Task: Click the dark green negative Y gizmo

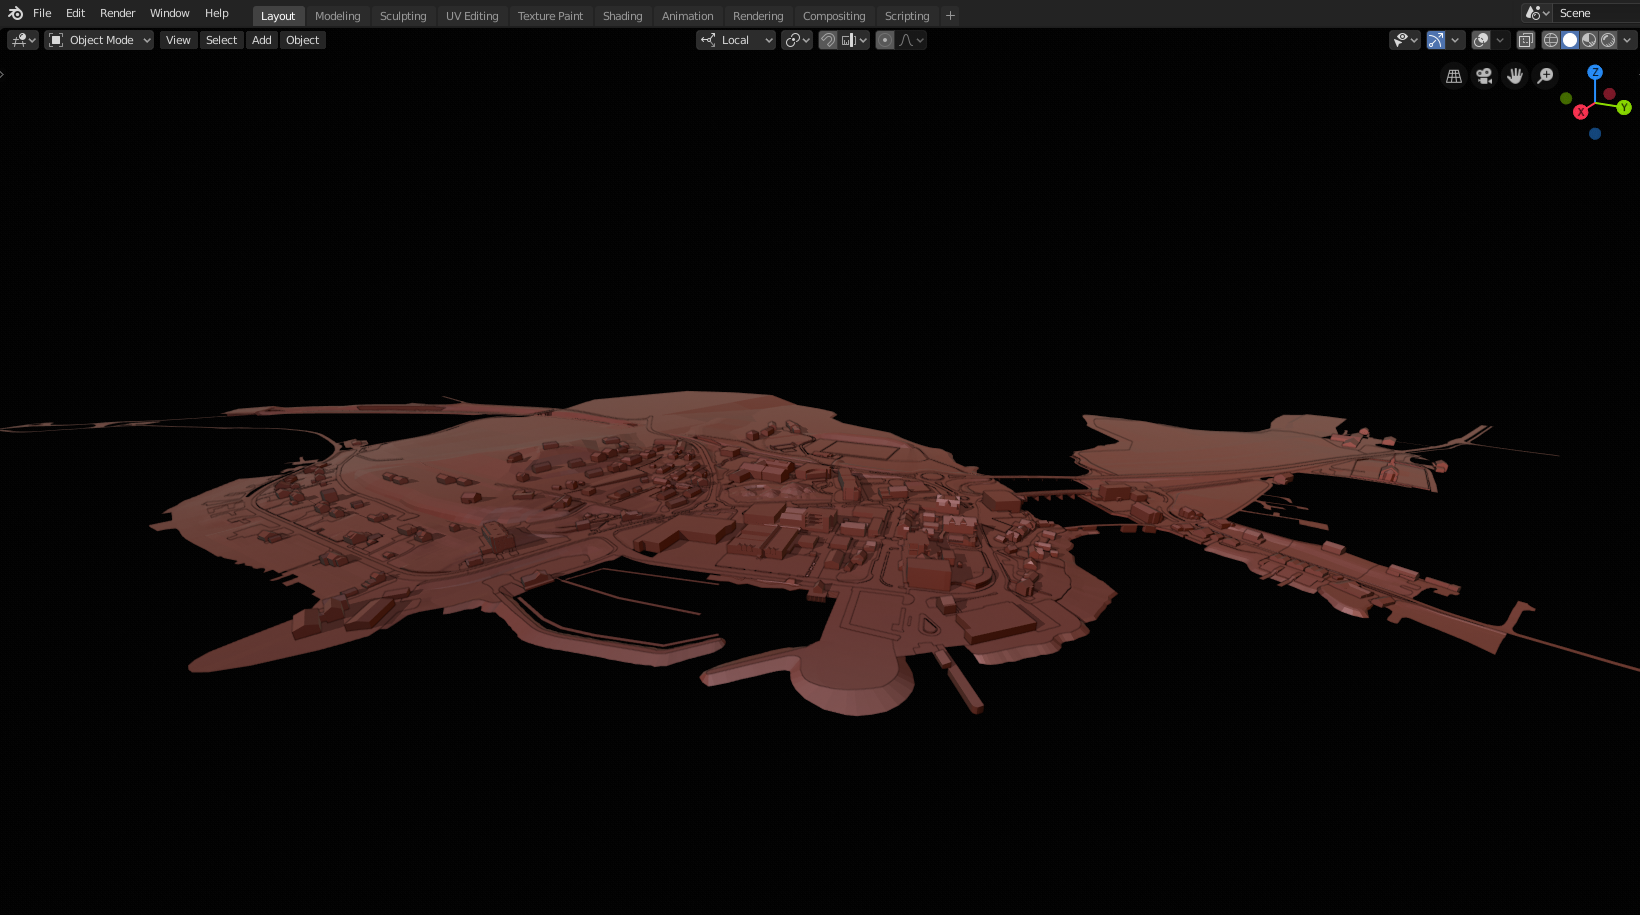Action: 1566,99
